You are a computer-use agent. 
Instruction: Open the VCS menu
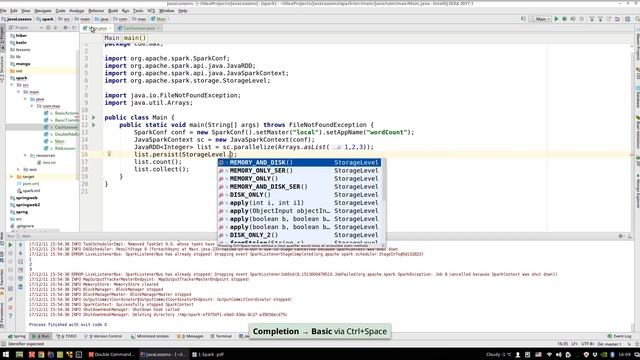tap(151, 11)
